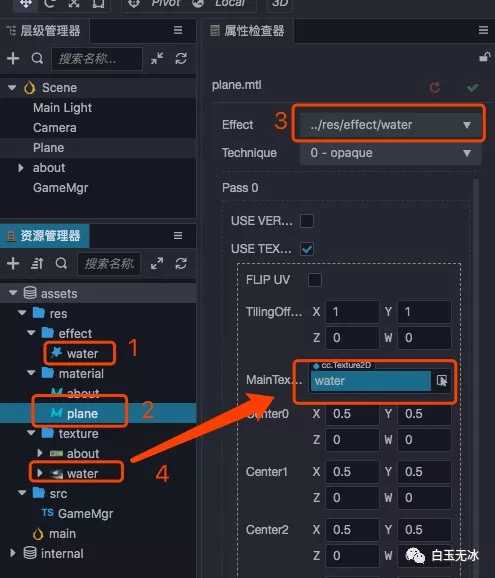Open assets panel hamburger menu
Viewport: 495px width, 578px height.
click(x=178, y=236)
